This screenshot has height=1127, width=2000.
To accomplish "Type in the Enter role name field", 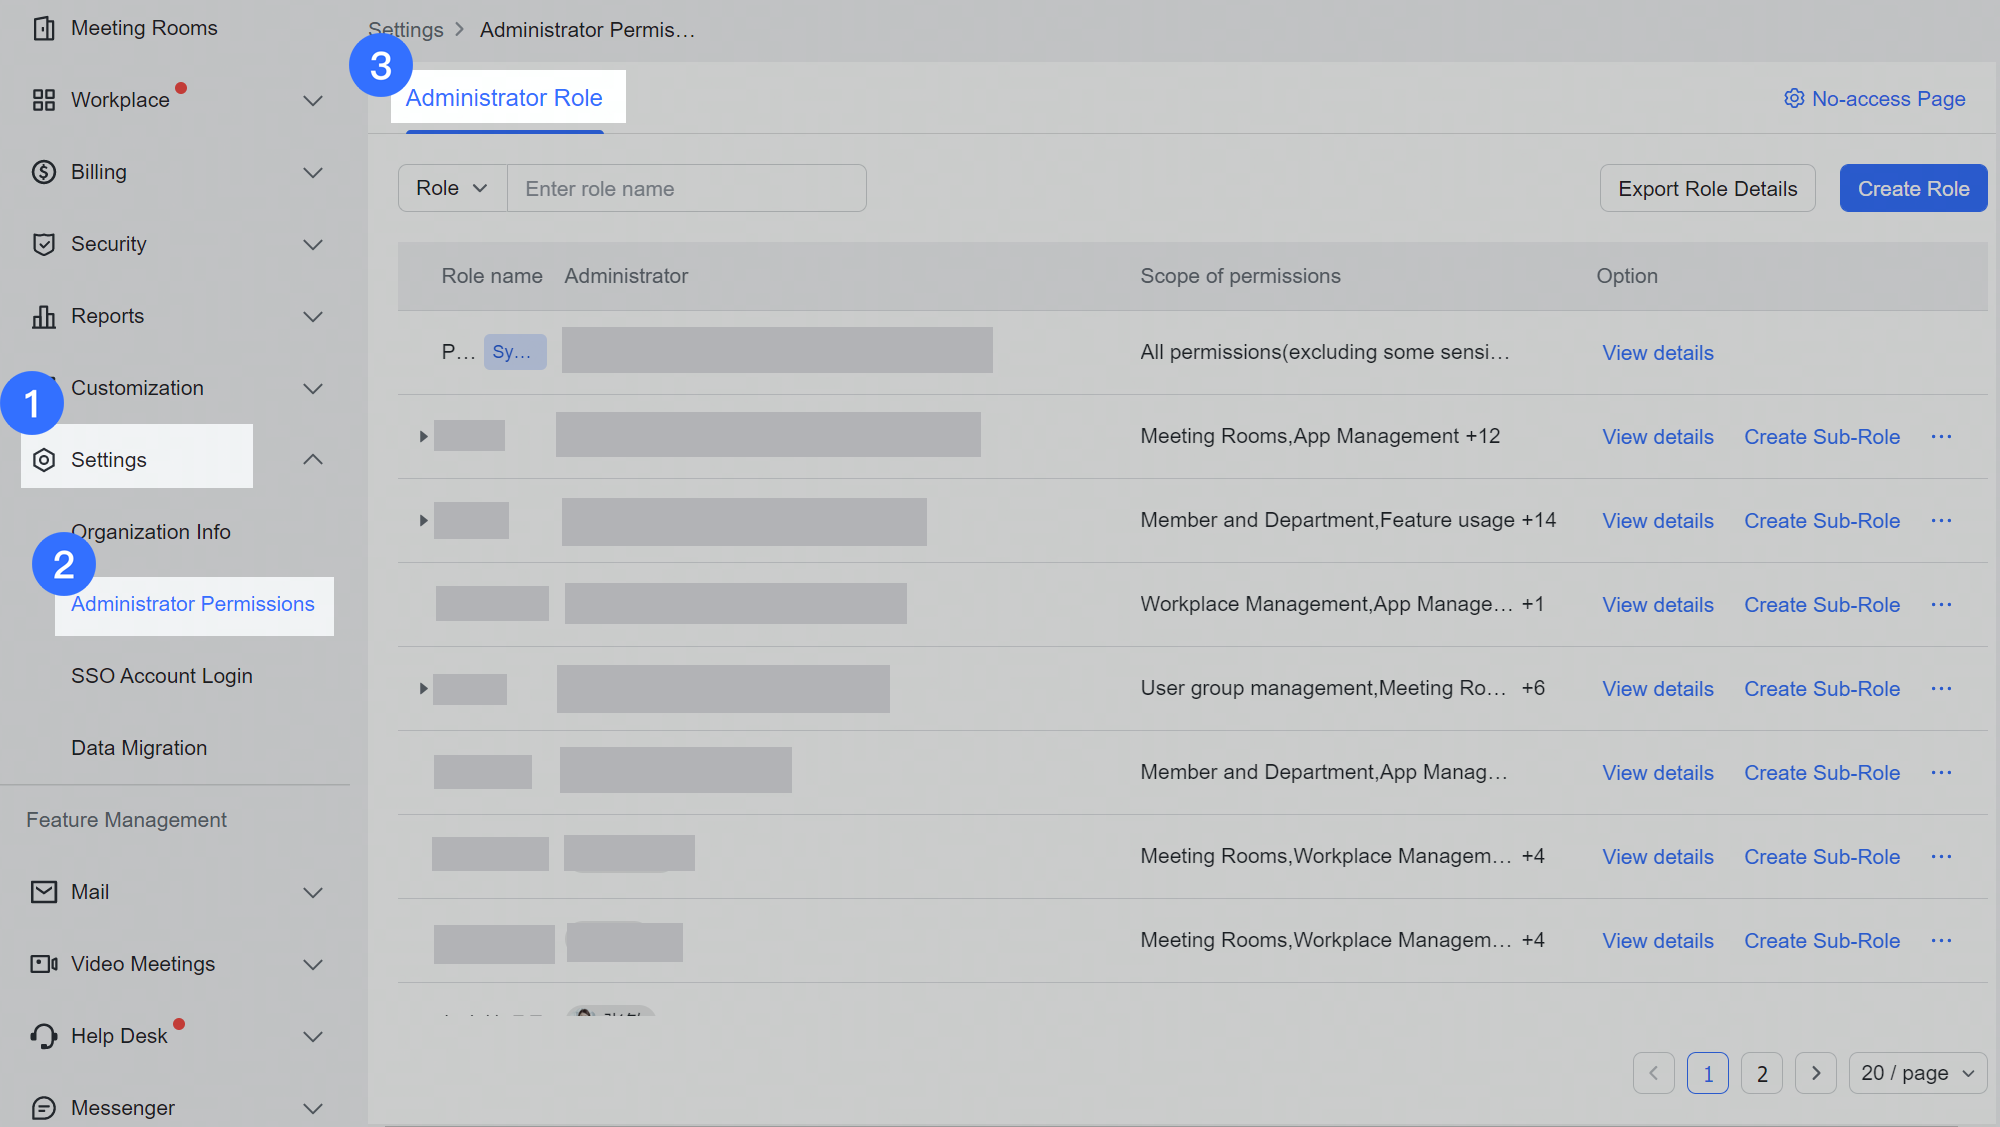I will [686, 188].
